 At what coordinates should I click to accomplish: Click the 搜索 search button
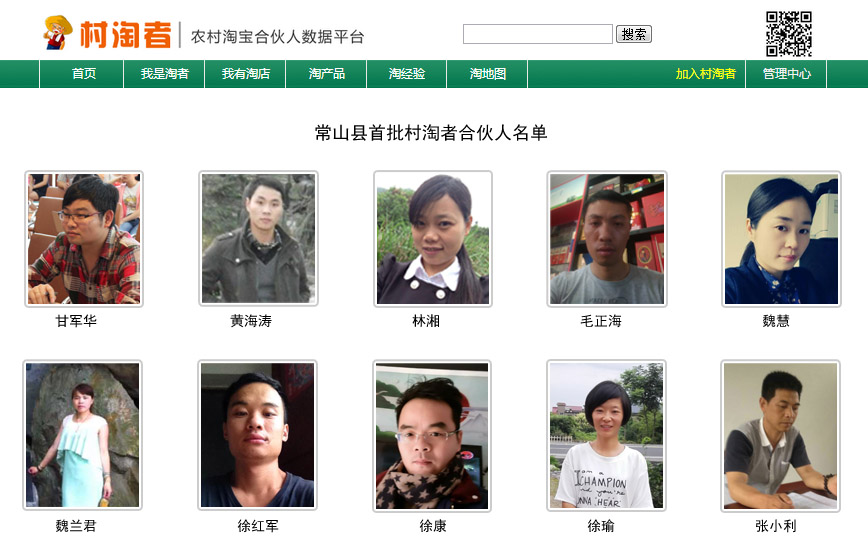tap(634, 34)
